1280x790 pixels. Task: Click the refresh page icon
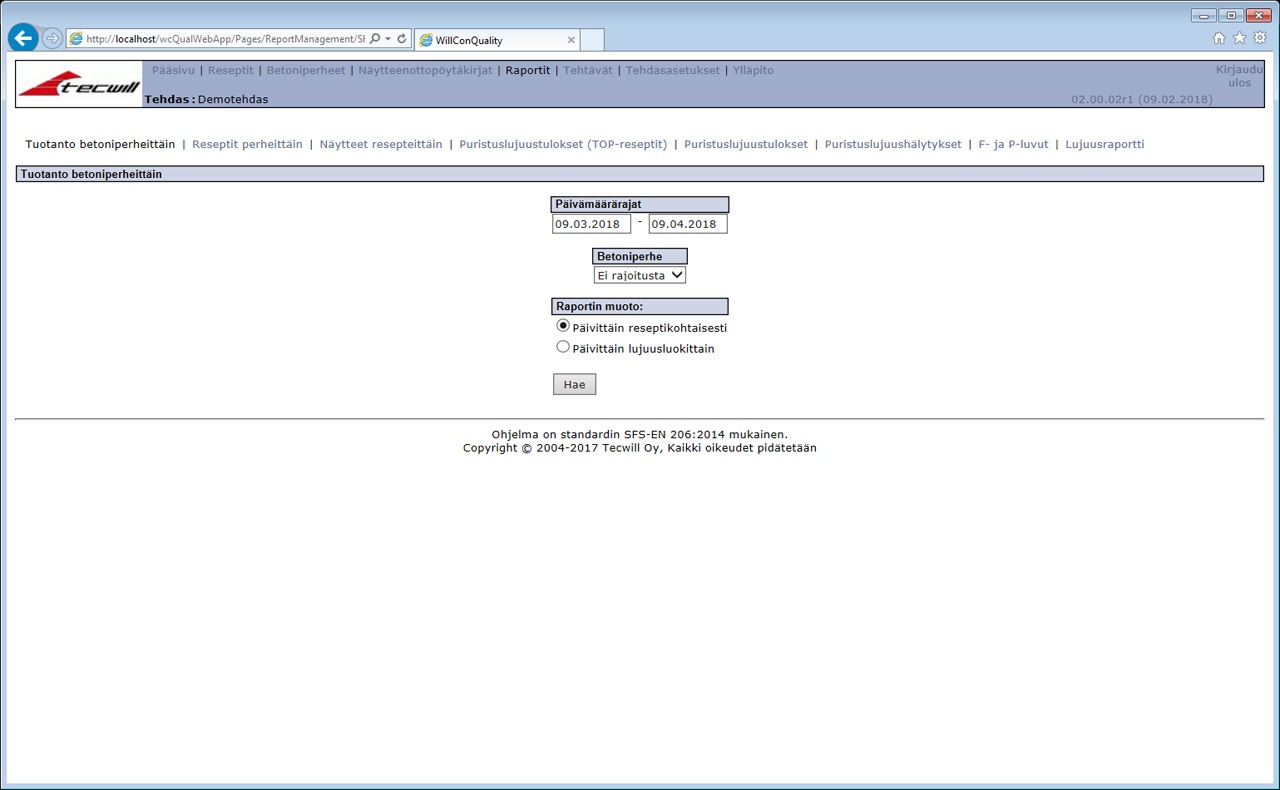coord(402,39)
